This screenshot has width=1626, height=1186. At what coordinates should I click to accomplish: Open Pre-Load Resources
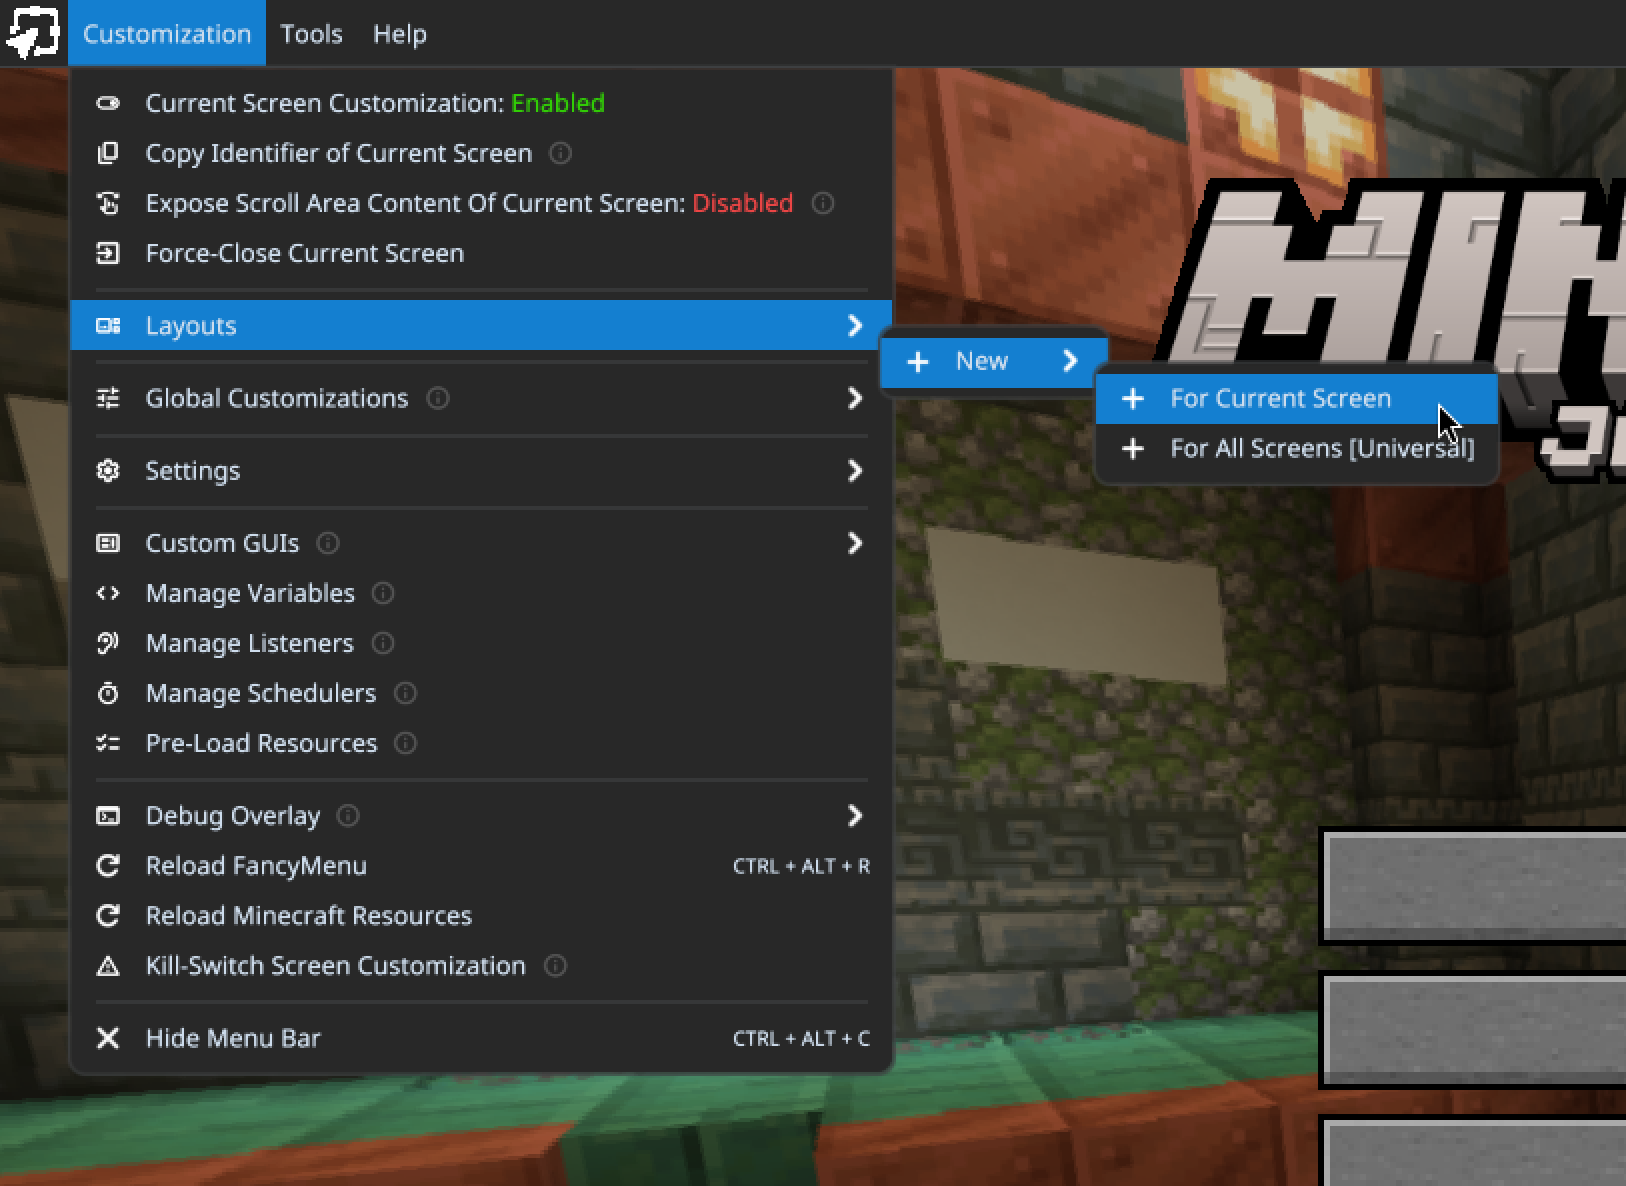(x=481, y=743)
